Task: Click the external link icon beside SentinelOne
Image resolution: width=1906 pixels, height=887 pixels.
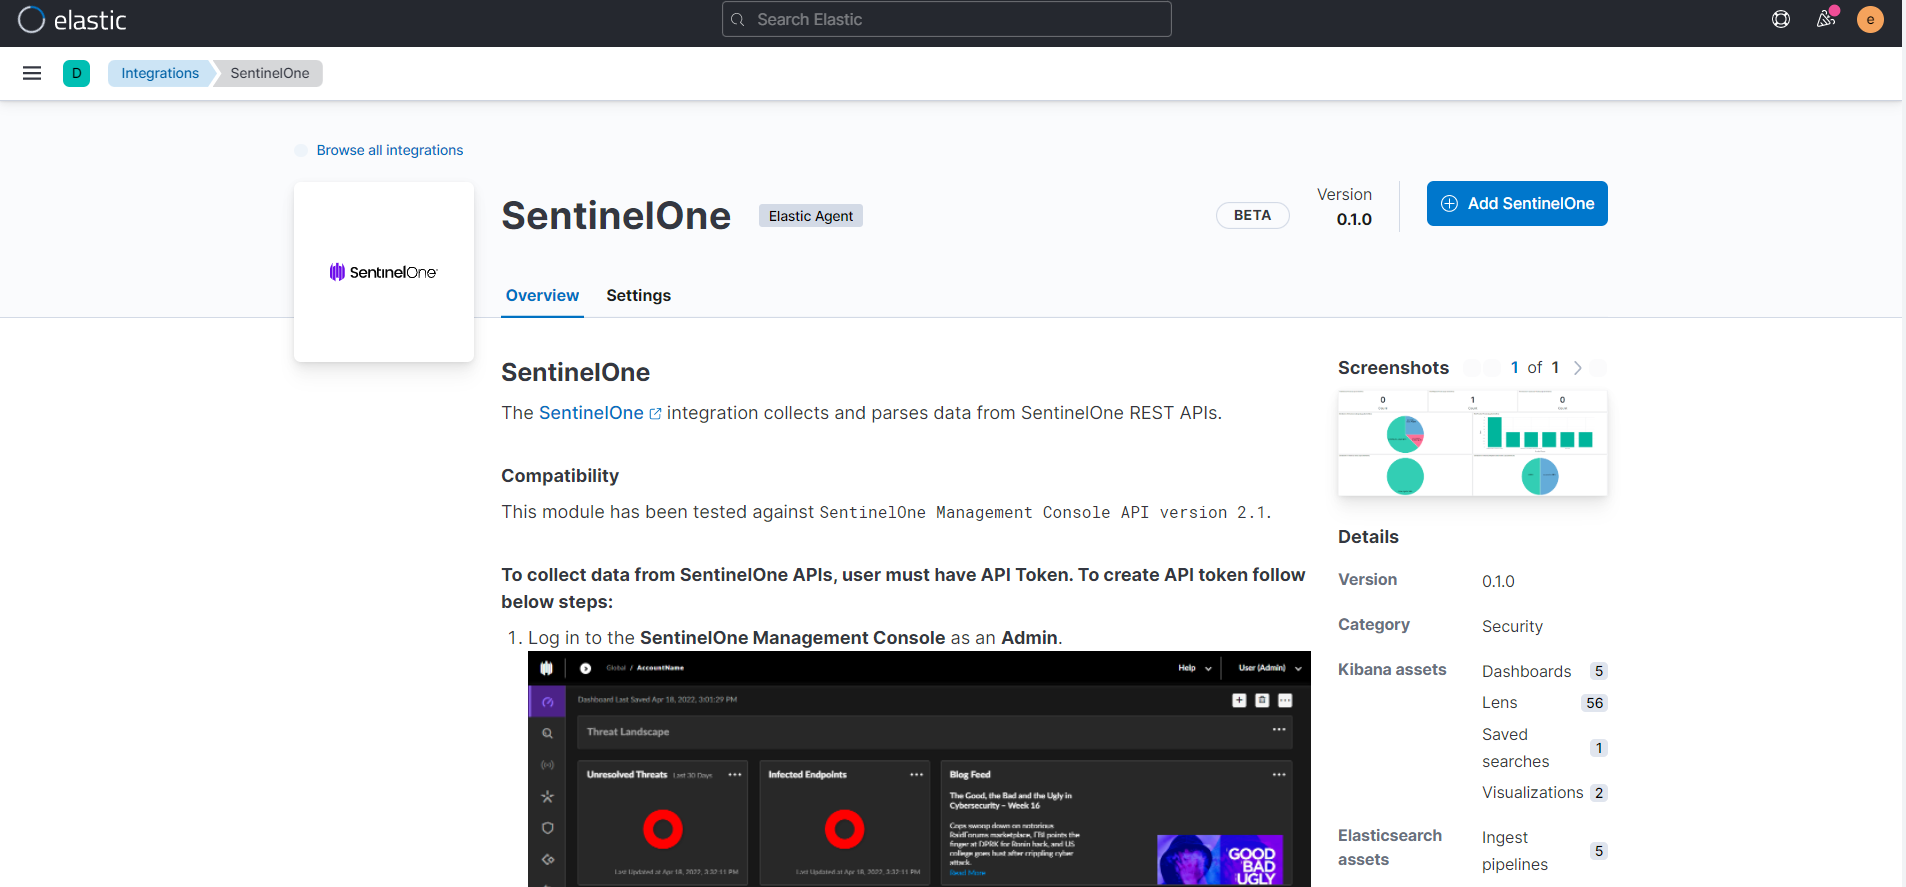Action: click(x=655, y=414)
